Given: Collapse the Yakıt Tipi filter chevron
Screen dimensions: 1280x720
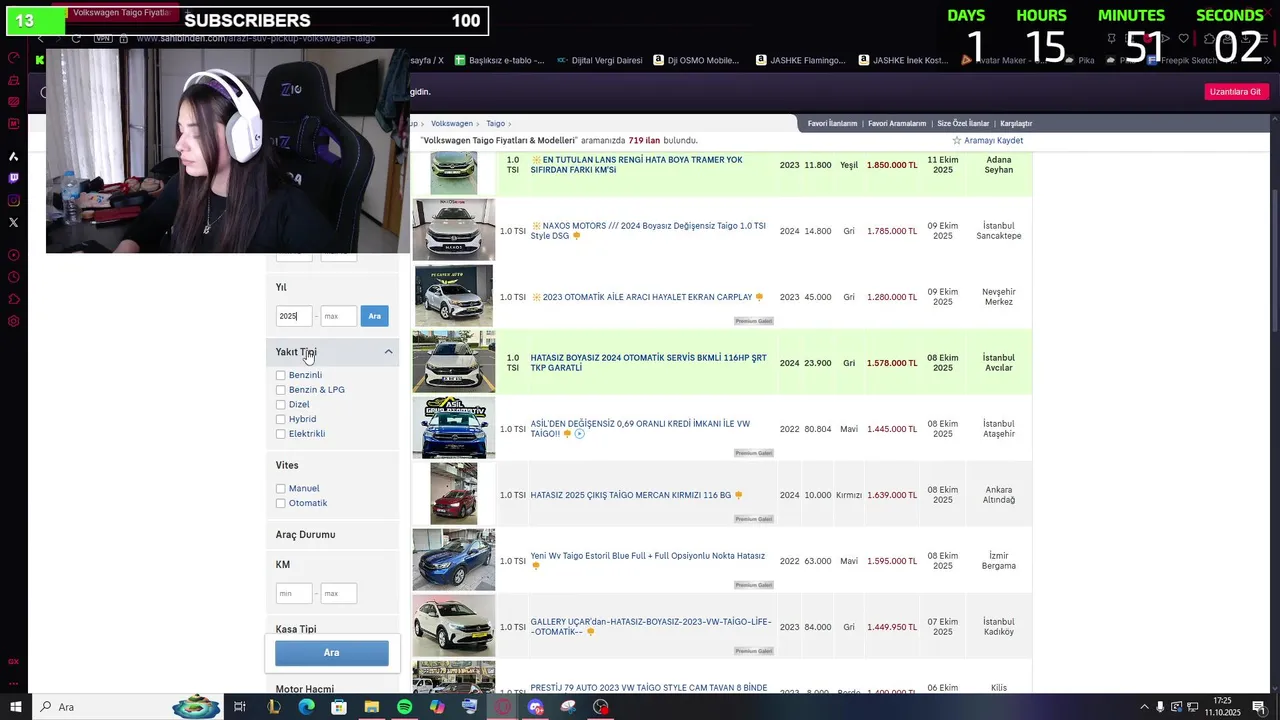Looking at the screenshot, I should 388,352.
